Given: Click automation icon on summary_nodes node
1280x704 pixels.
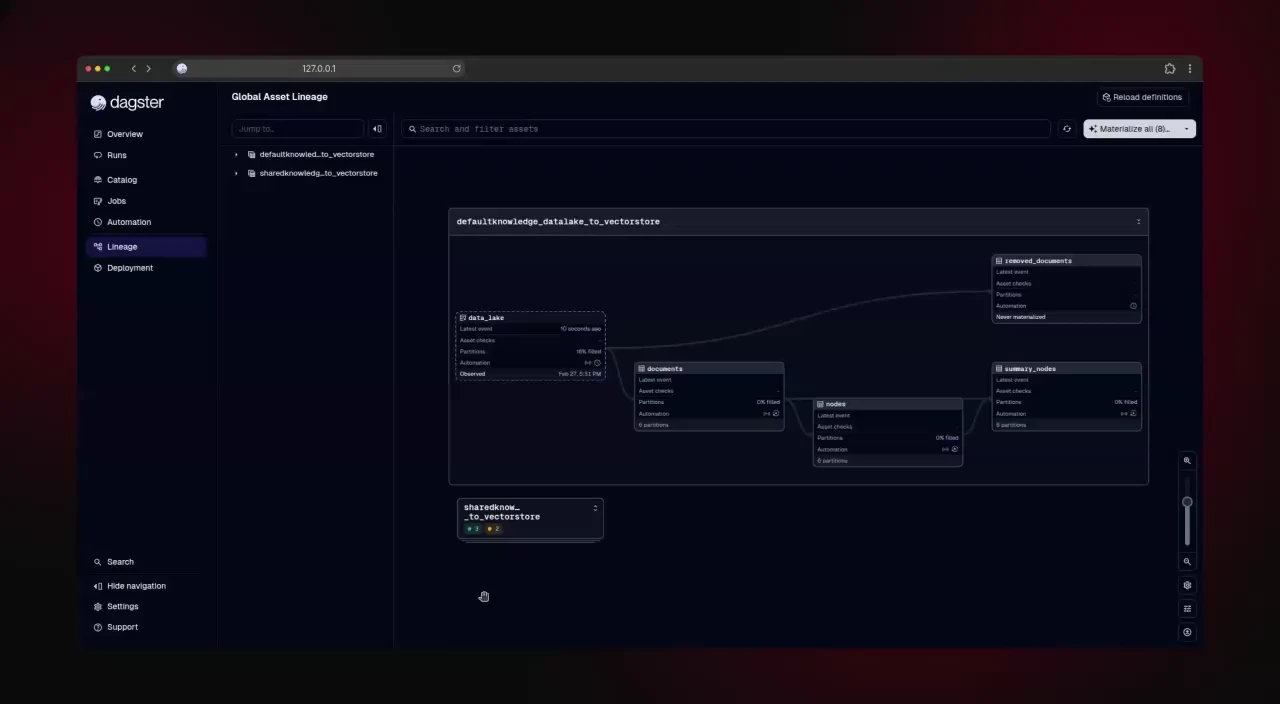Looking at the screenshot, I should (1133, 414).
